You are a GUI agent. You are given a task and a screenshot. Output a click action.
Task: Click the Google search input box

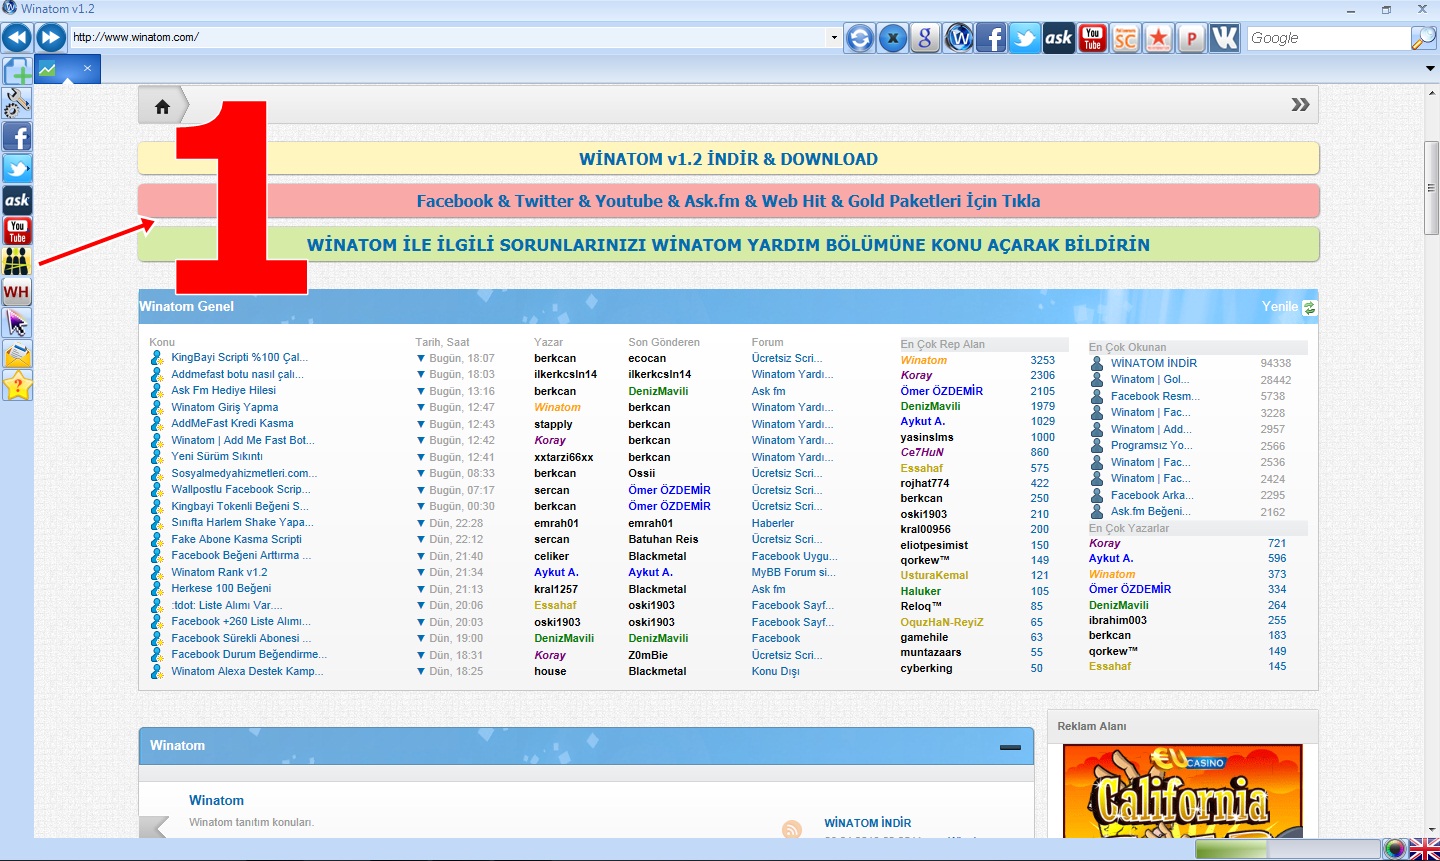click(1328, 38)
